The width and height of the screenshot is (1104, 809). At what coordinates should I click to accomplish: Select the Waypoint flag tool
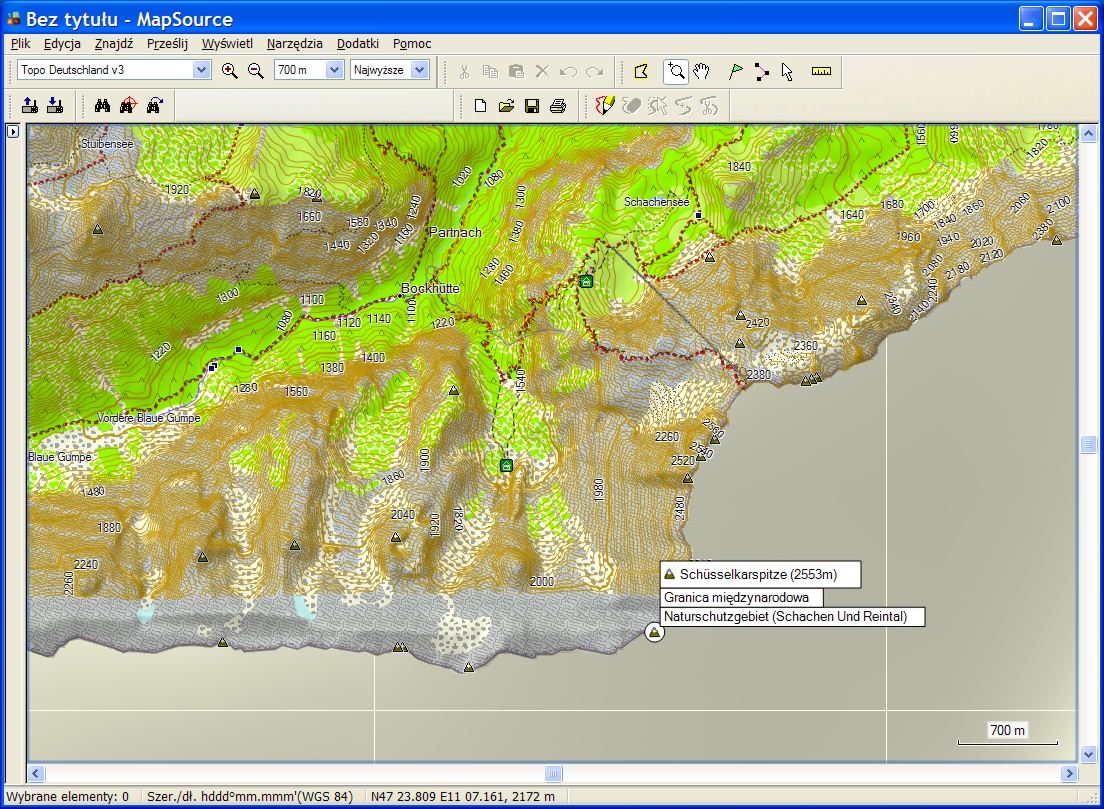point(736,71)
